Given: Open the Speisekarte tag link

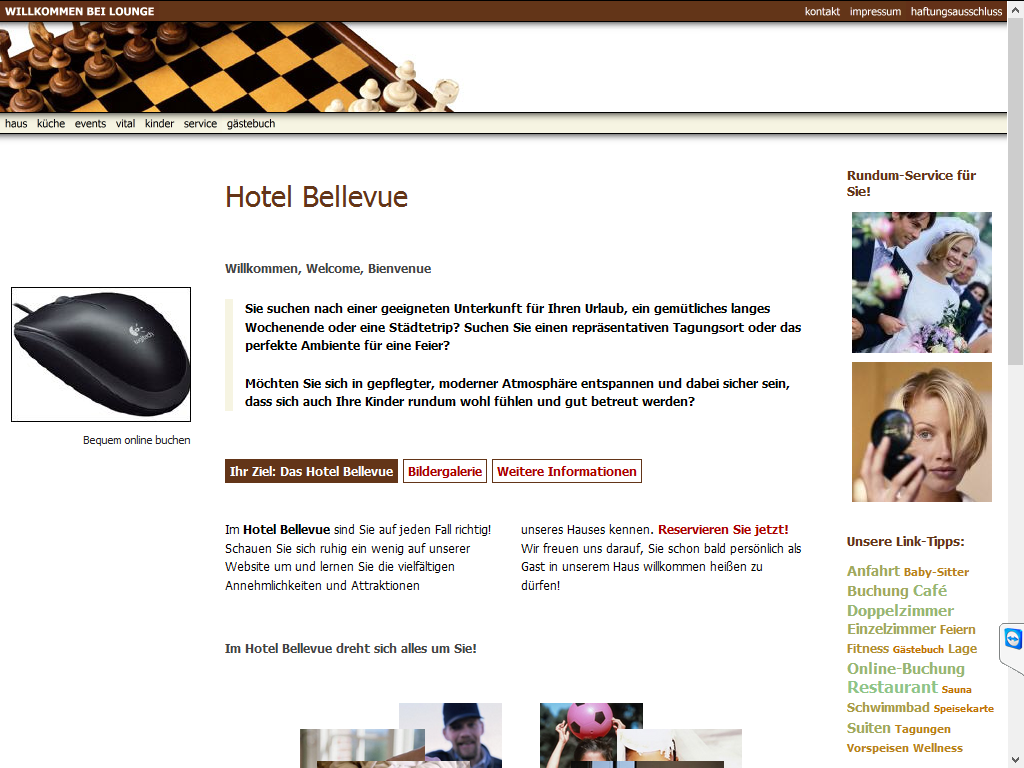Looking at the screenshot, I should click(x=964, y=709).
